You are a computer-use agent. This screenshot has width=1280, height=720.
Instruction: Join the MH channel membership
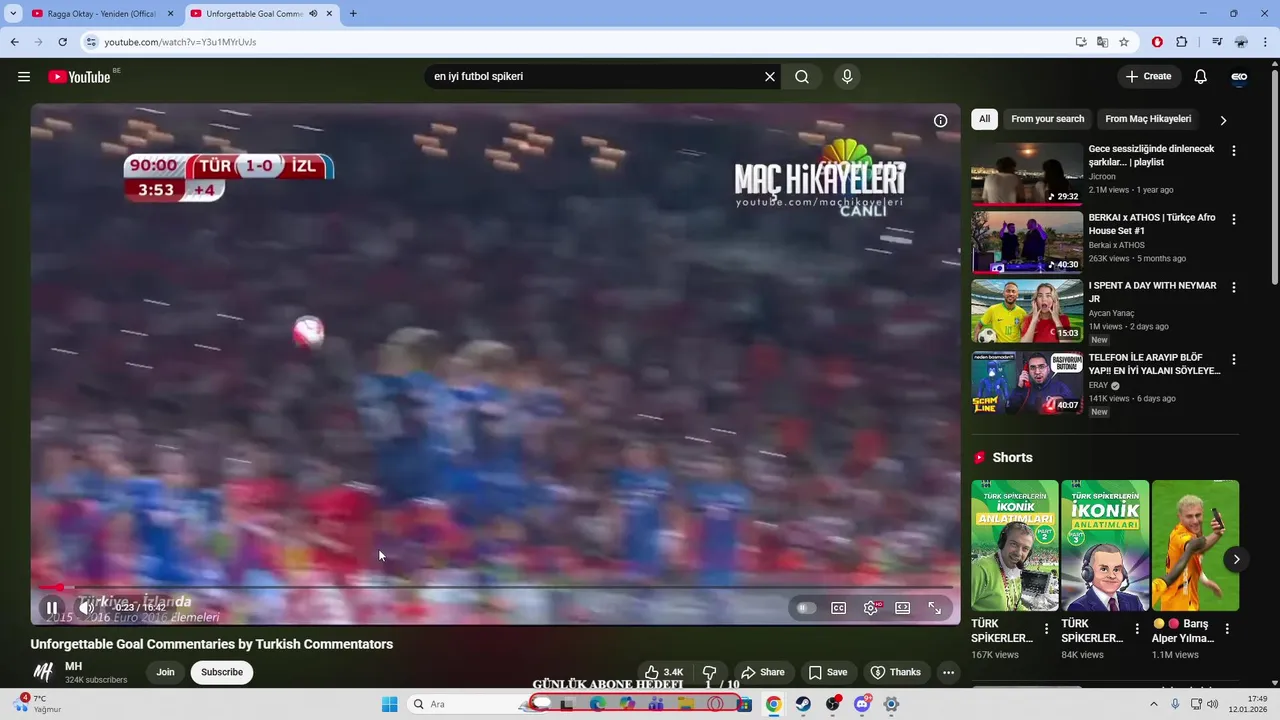[x=165, y=672]
